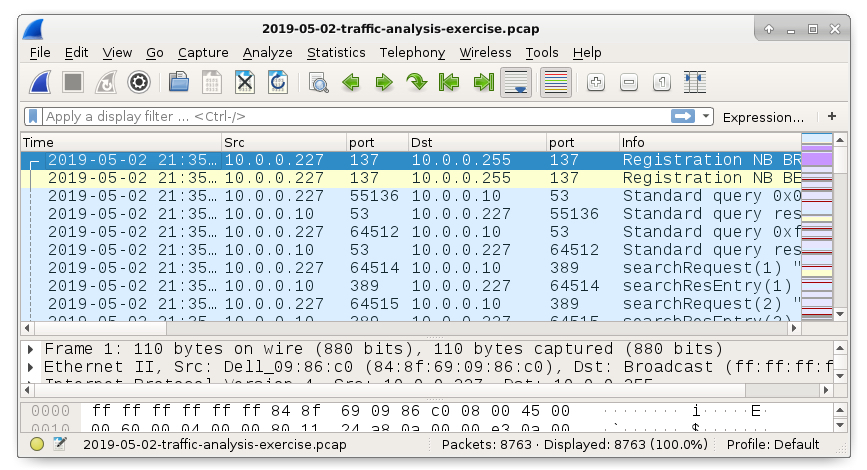The height and width of the screenshot is (470, 867).
Task: Close this capture file icon
Action: [244, 83]
